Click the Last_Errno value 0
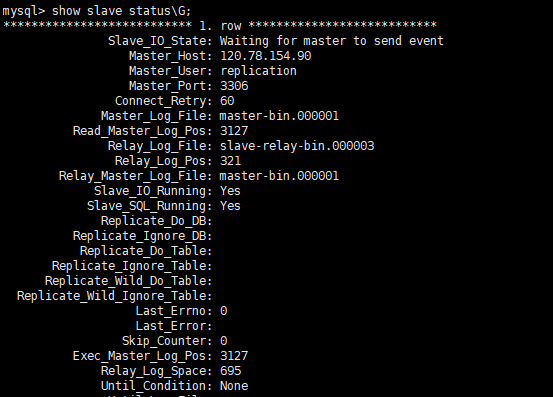Viewport: 553px width, 397px height. [224, 311]
